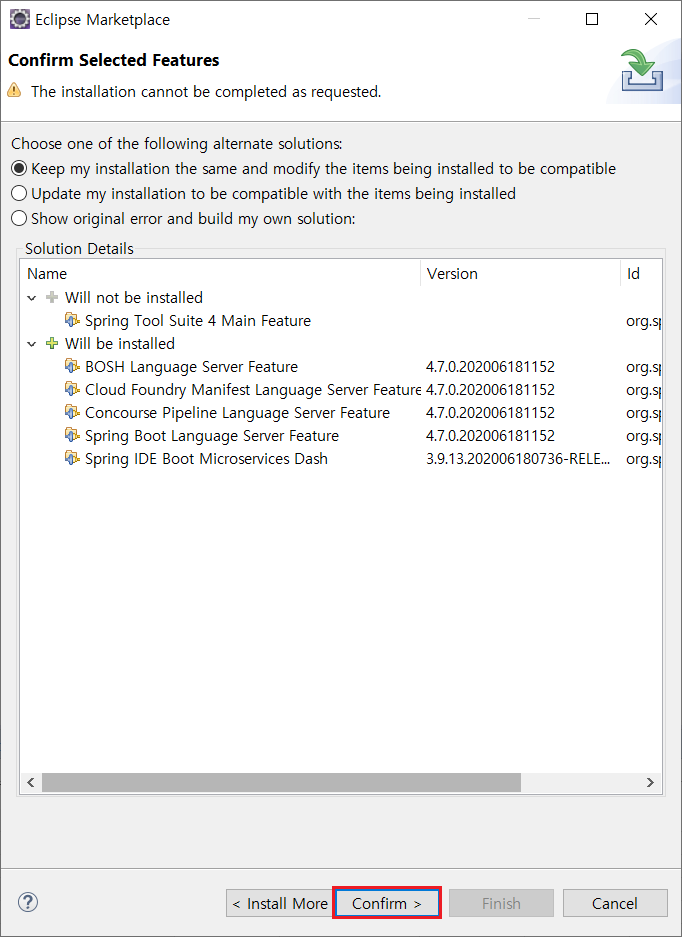682x937 pixels.
Task: Click Concourse Pipeline version cell
Action: tap(490, 413)
